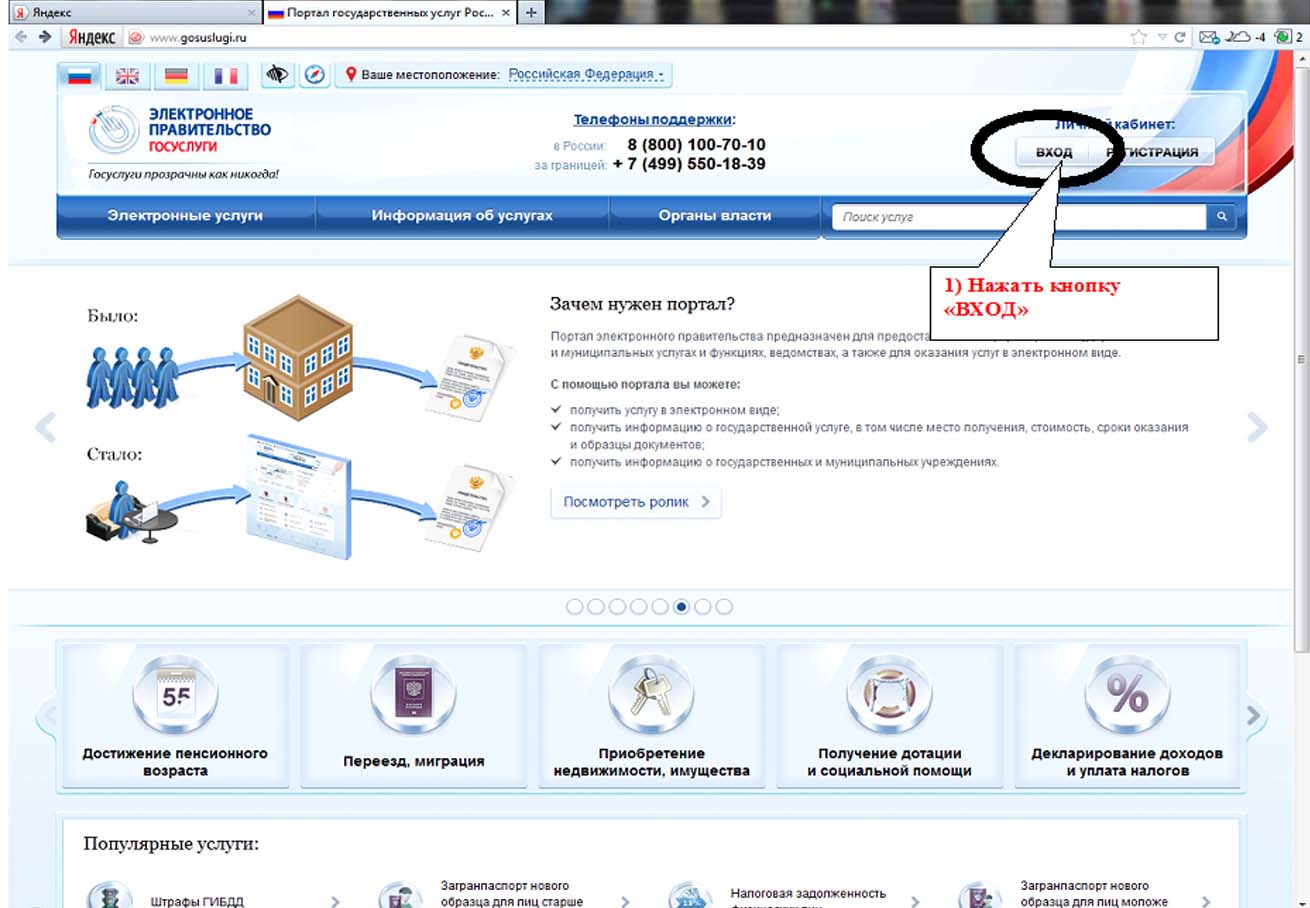Show the next banner slide arrow

pos(1257,427)
